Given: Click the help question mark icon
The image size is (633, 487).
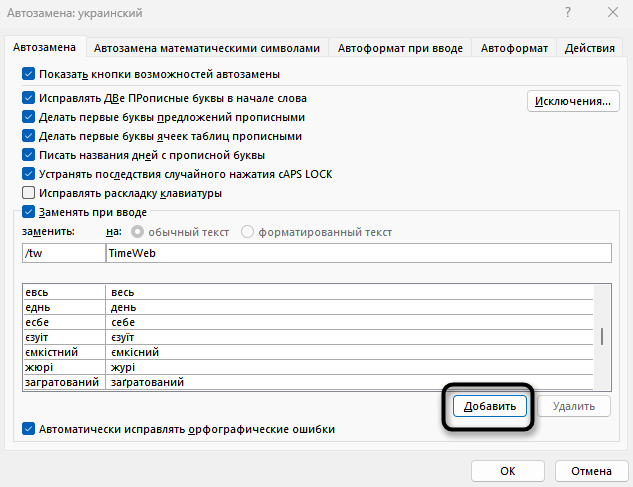Looking at the screenshot, I should pyautogui.click(x=568, y=13).
